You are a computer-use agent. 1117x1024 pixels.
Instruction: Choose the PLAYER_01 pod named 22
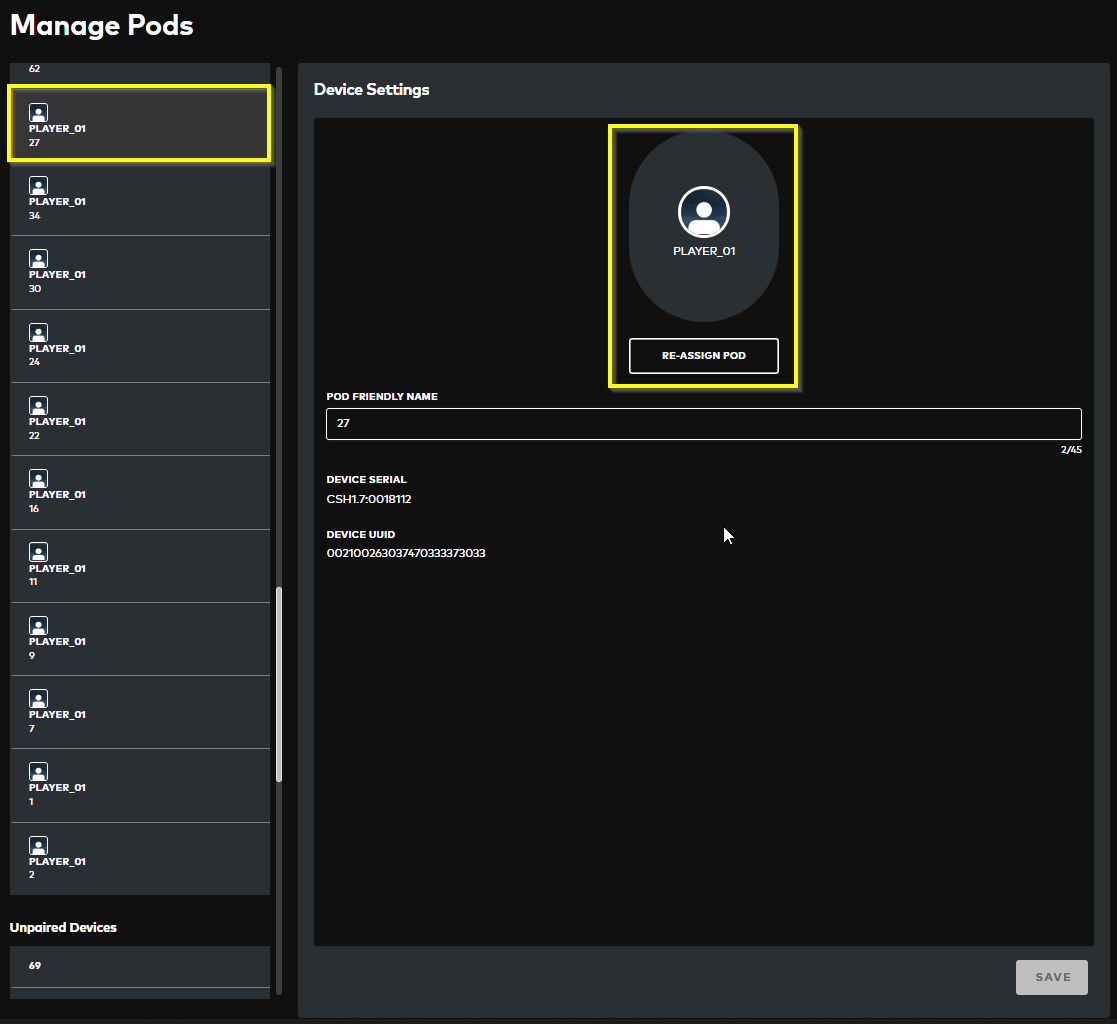tap(140, 419)
